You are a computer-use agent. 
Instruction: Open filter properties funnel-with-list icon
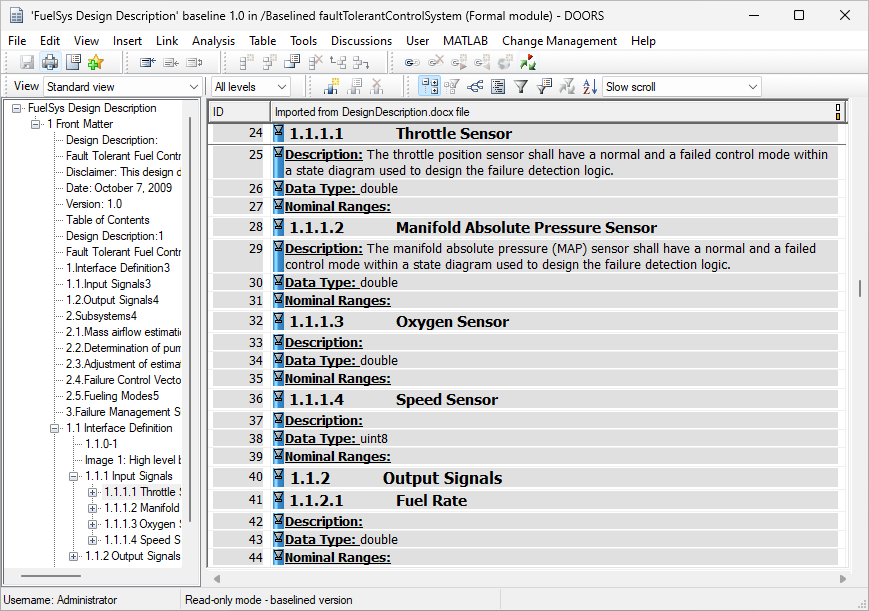544,86
